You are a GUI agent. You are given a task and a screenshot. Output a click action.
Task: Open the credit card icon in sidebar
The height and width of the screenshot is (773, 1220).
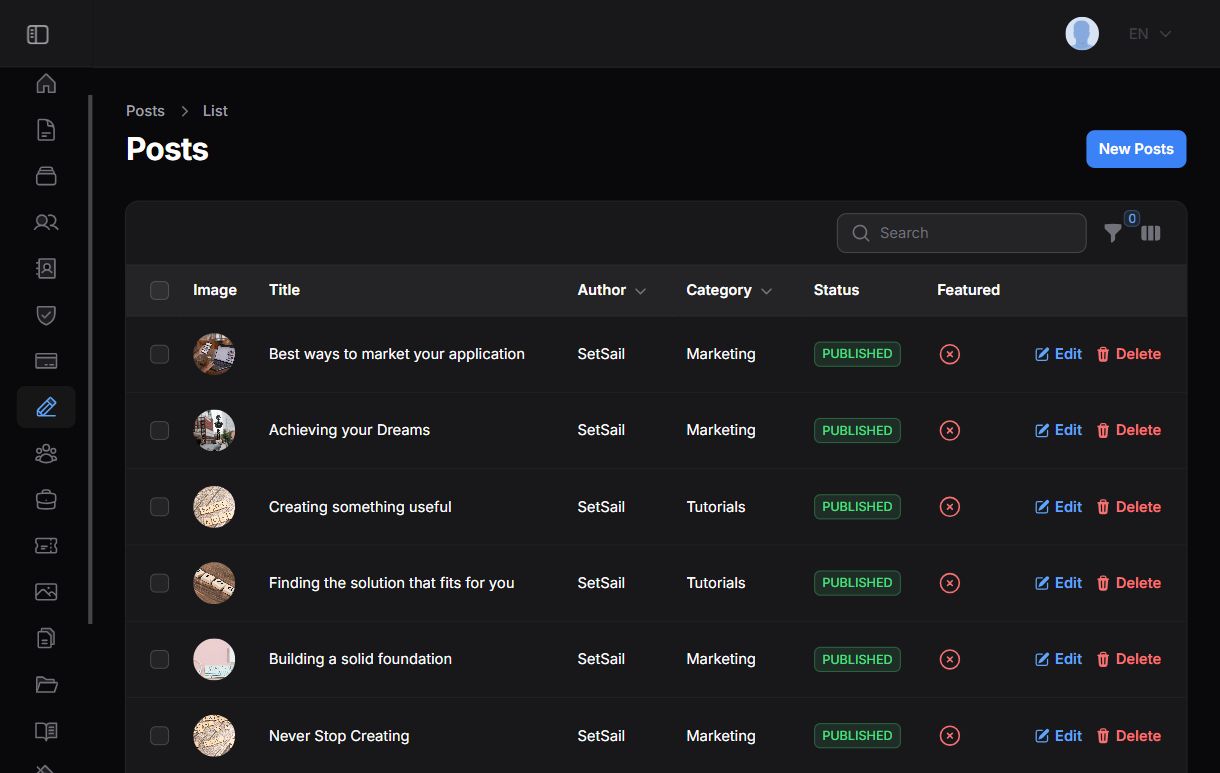click(46, 361)
